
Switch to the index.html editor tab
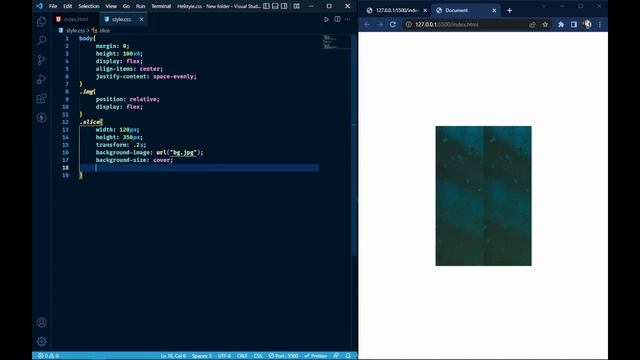point(76,19)
